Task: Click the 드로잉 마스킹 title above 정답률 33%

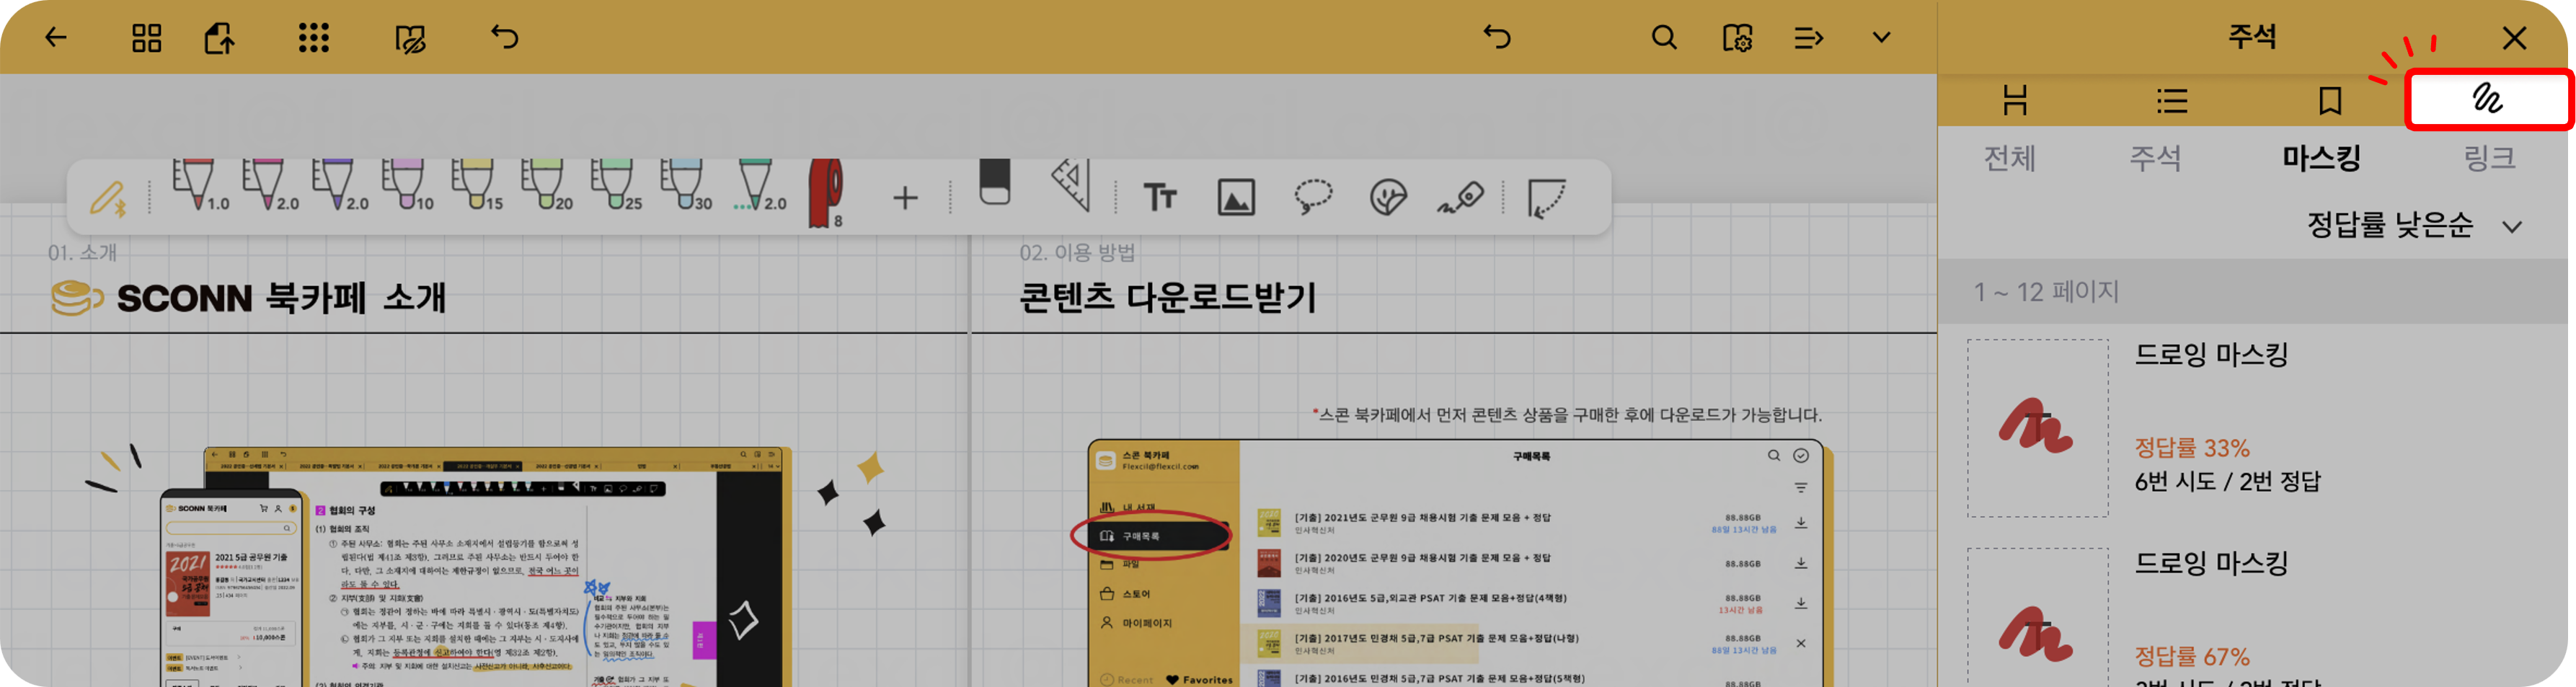Action: pos(2211,354)
